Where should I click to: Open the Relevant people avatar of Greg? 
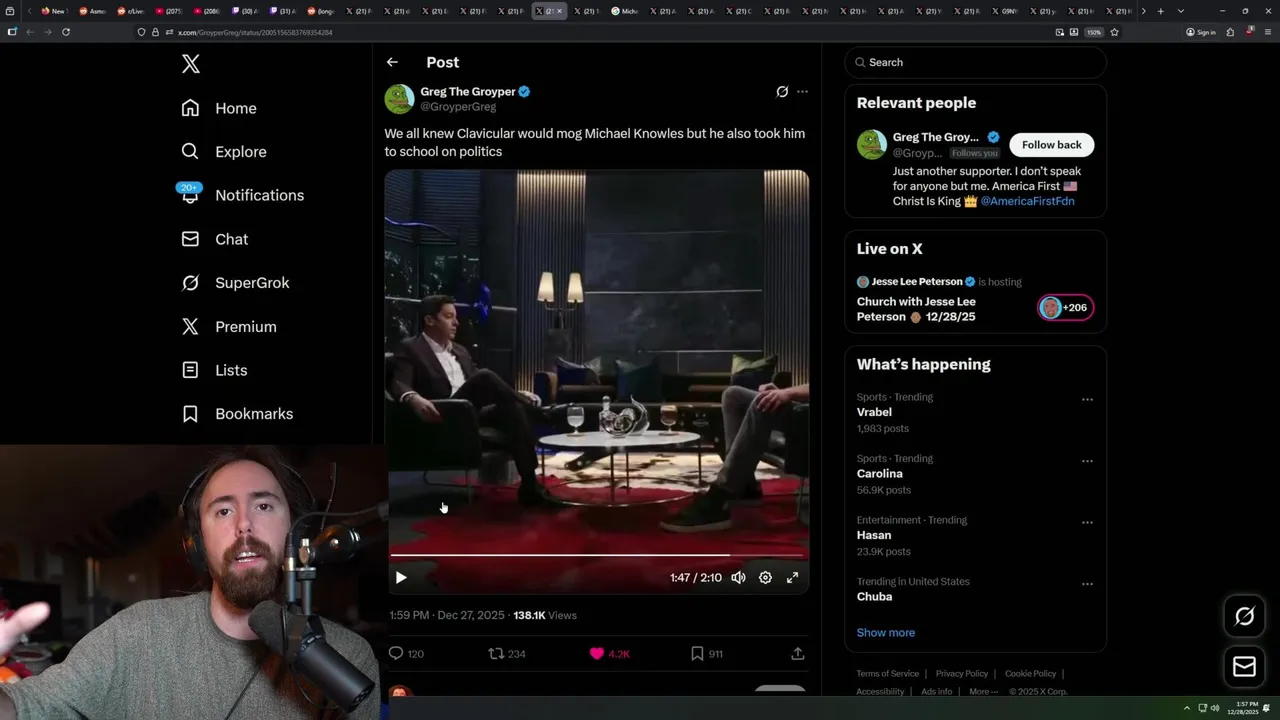pyautogui.click(x=872, y=144)
